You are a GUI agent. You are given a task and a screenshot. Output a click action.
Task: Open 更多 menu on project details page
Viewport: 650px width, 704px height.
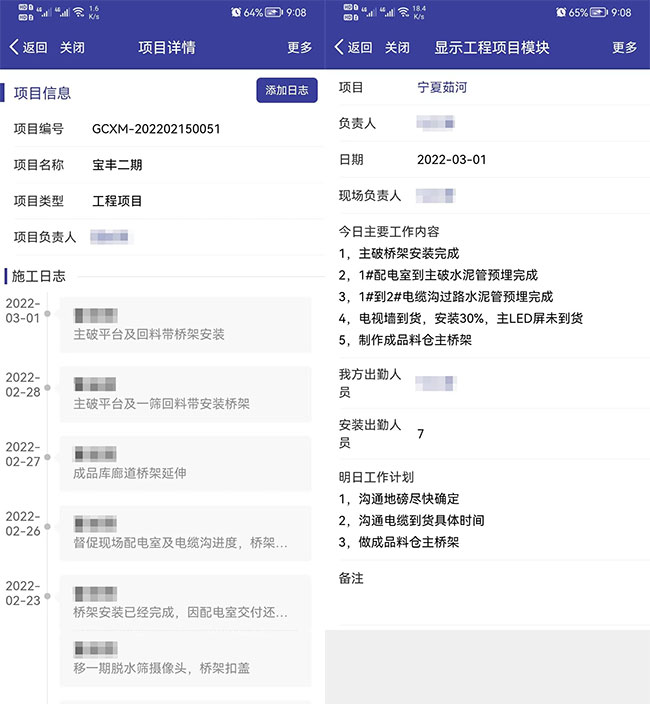pos(300,47)
